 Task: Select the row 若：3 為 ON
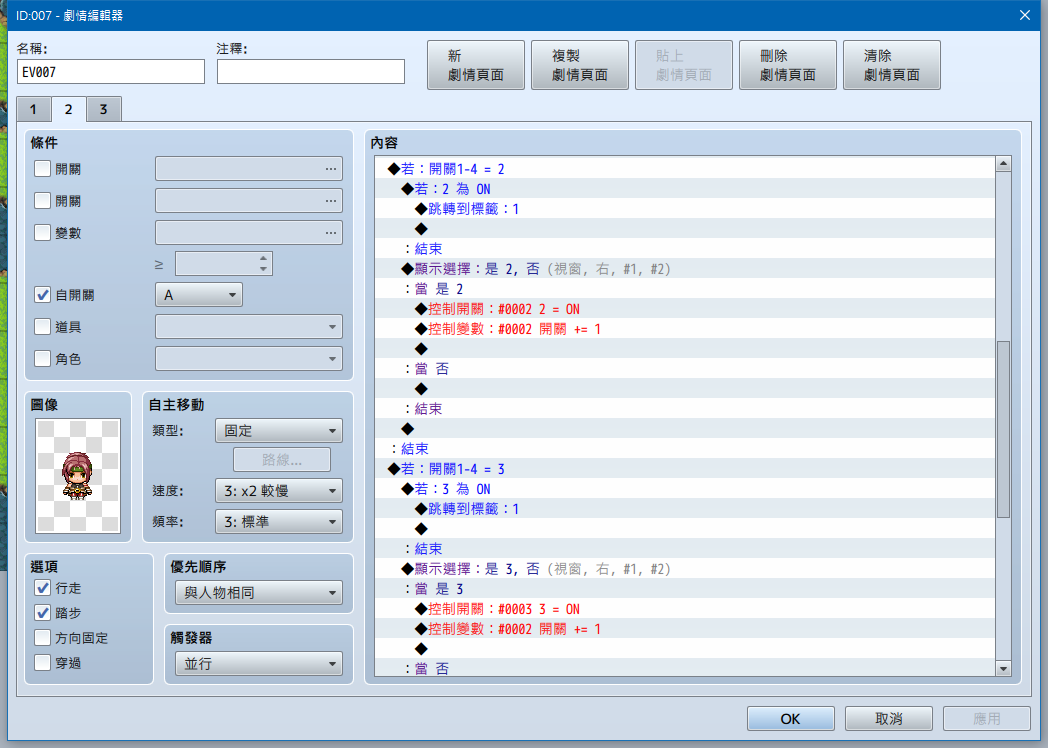[x=684, y=489]
